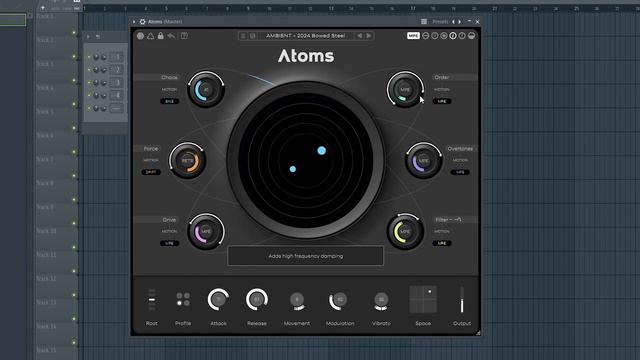Click the first circle icon after MPE
Image resolution: width=640 pixels, height=360 pixels.
pyautogui.click(x=426, y=36)
